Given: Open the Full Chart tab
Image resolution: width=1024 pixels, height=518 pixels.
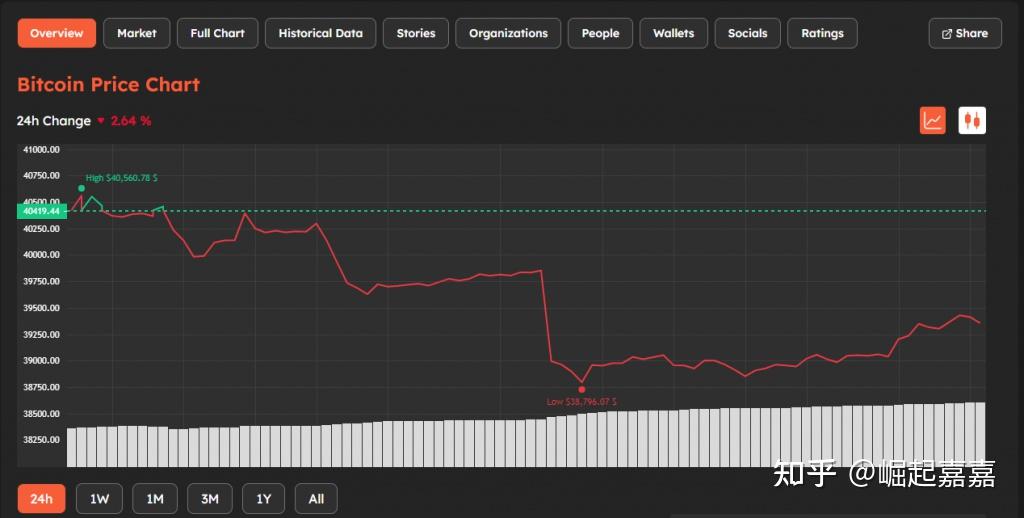Looking at the screenshot, I should click(217, 33).
